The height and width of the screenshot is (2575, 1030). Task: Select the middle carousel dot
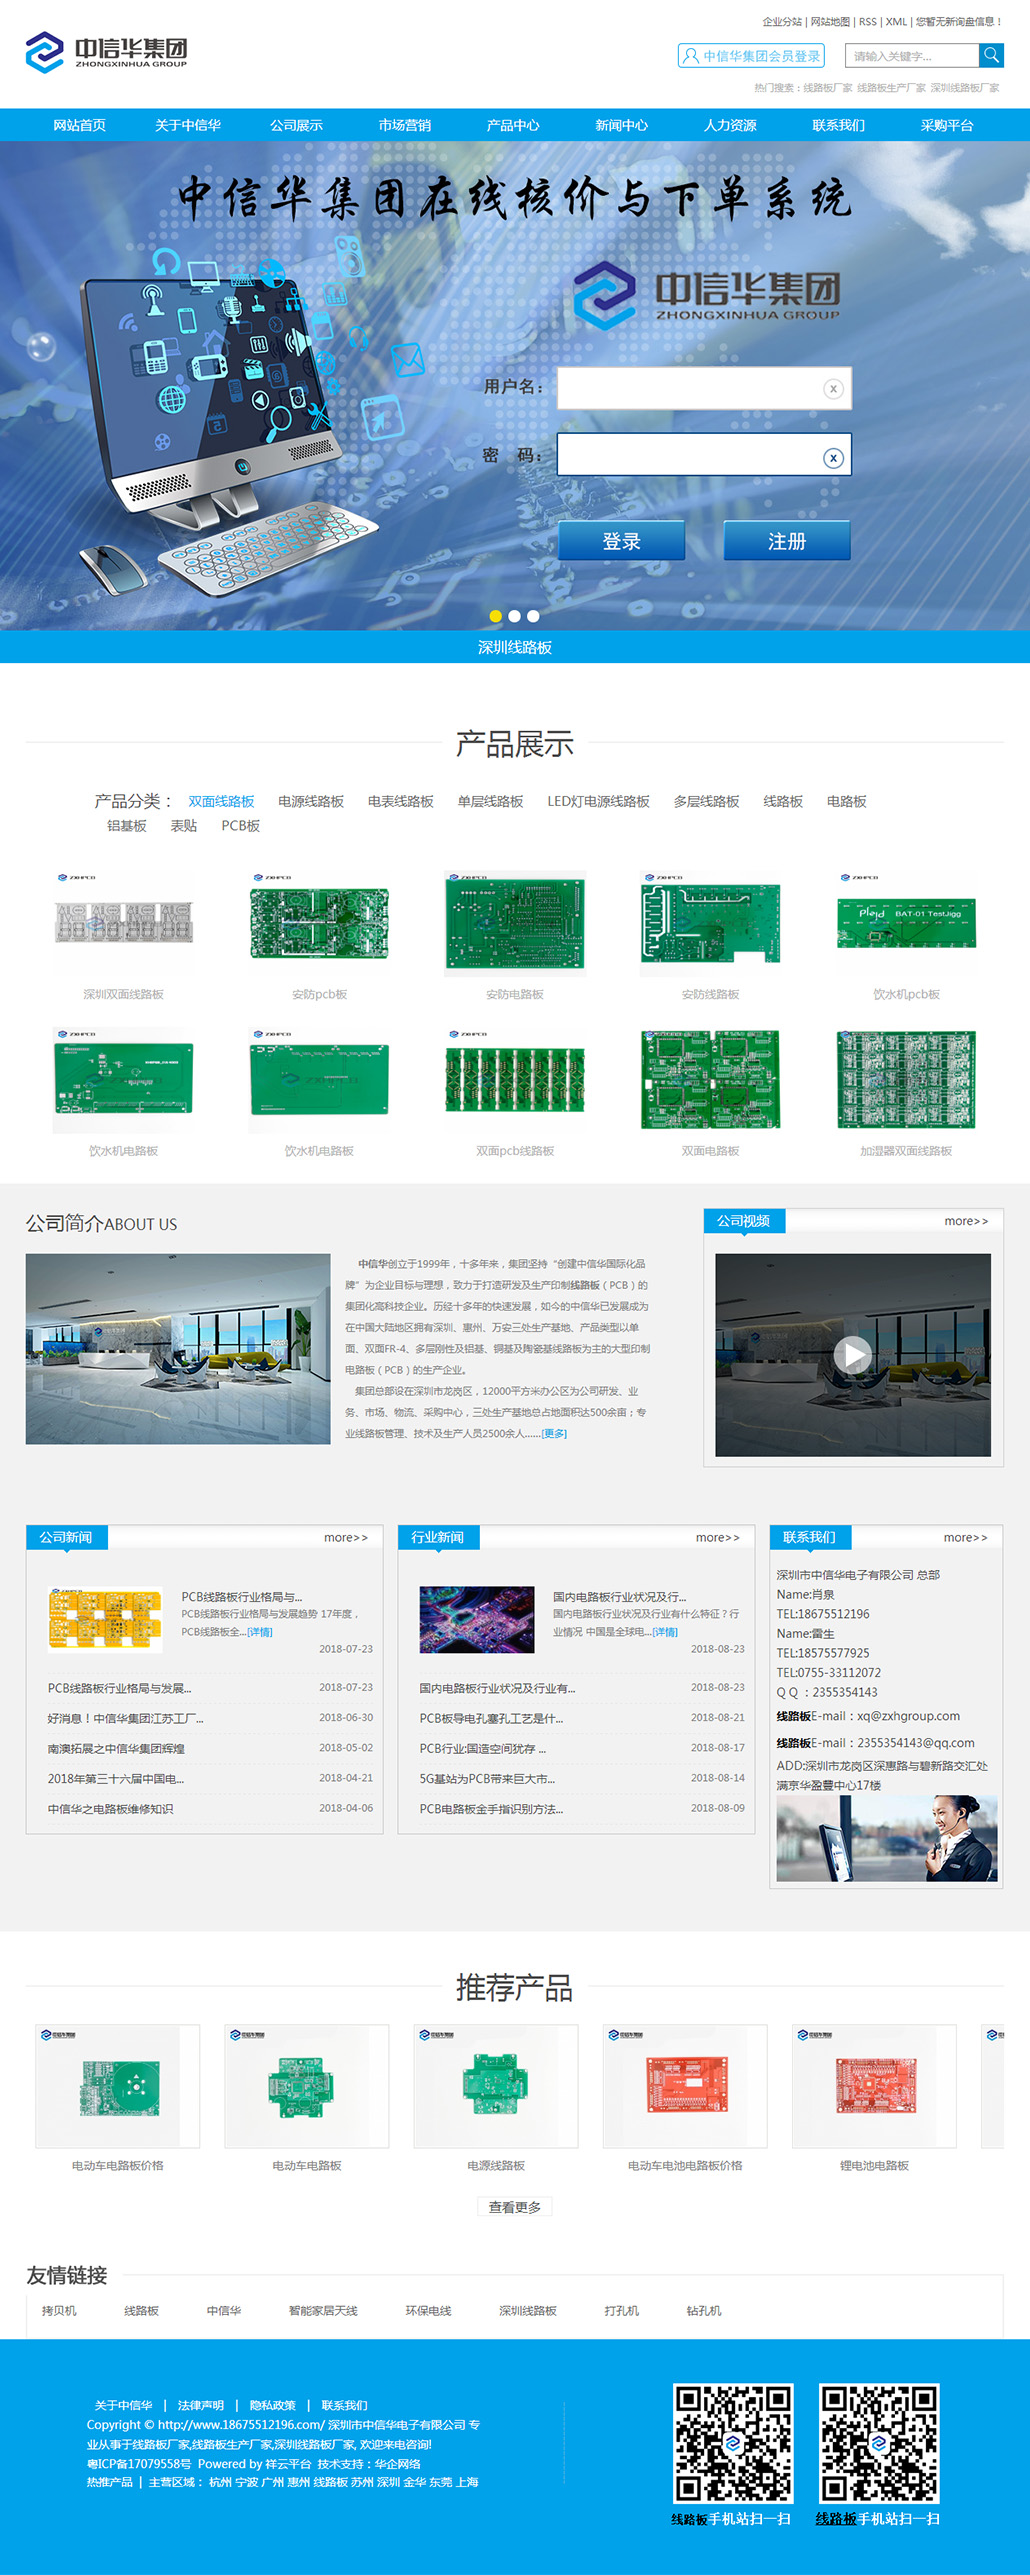tap(514, 616)
